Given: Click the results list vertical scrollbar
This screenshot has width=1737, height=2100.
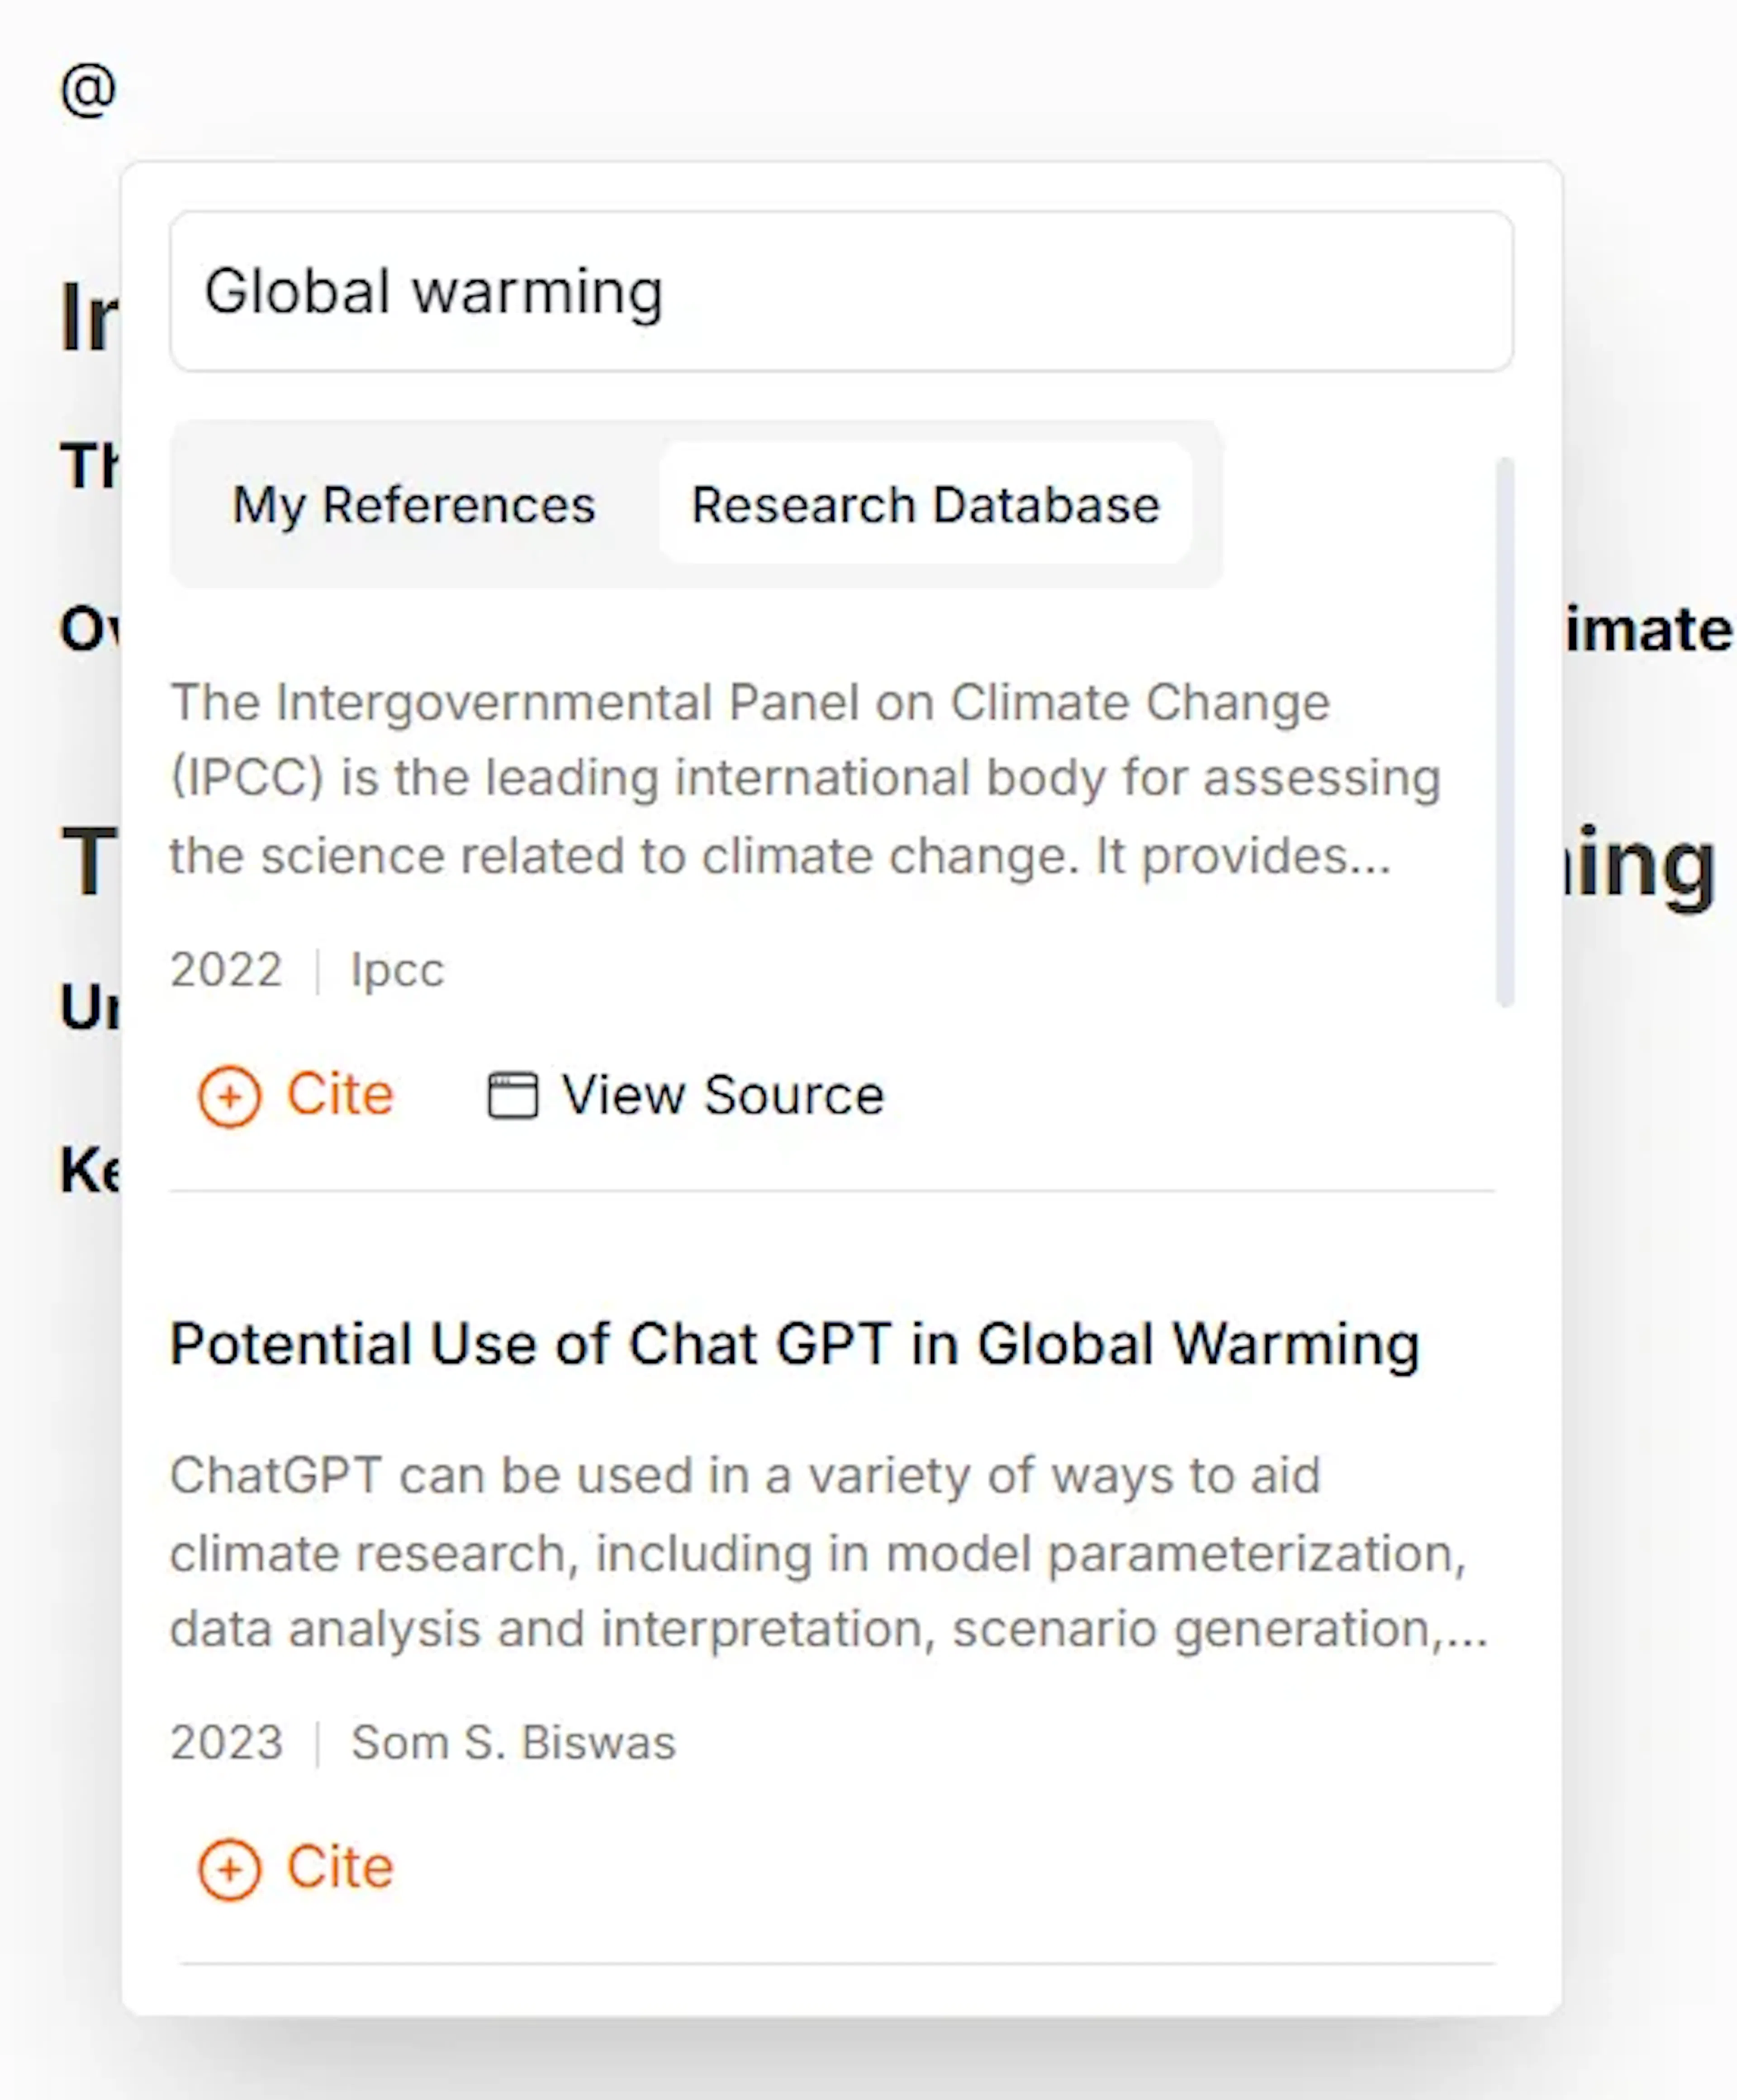Looking at the screenshot, I should (x=1504, y=730).
